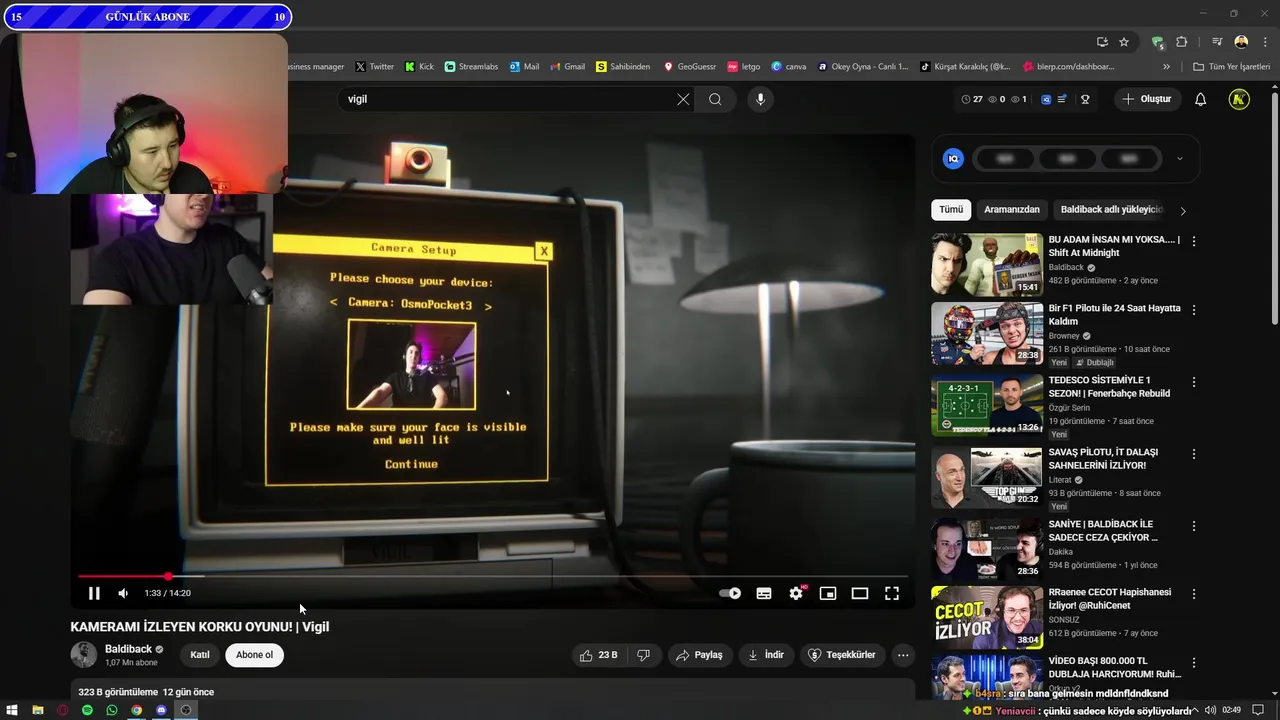Open options for Shift At Midnight video
Viewport: 1280px width, 720px height.
click(x=1193, y=241)
